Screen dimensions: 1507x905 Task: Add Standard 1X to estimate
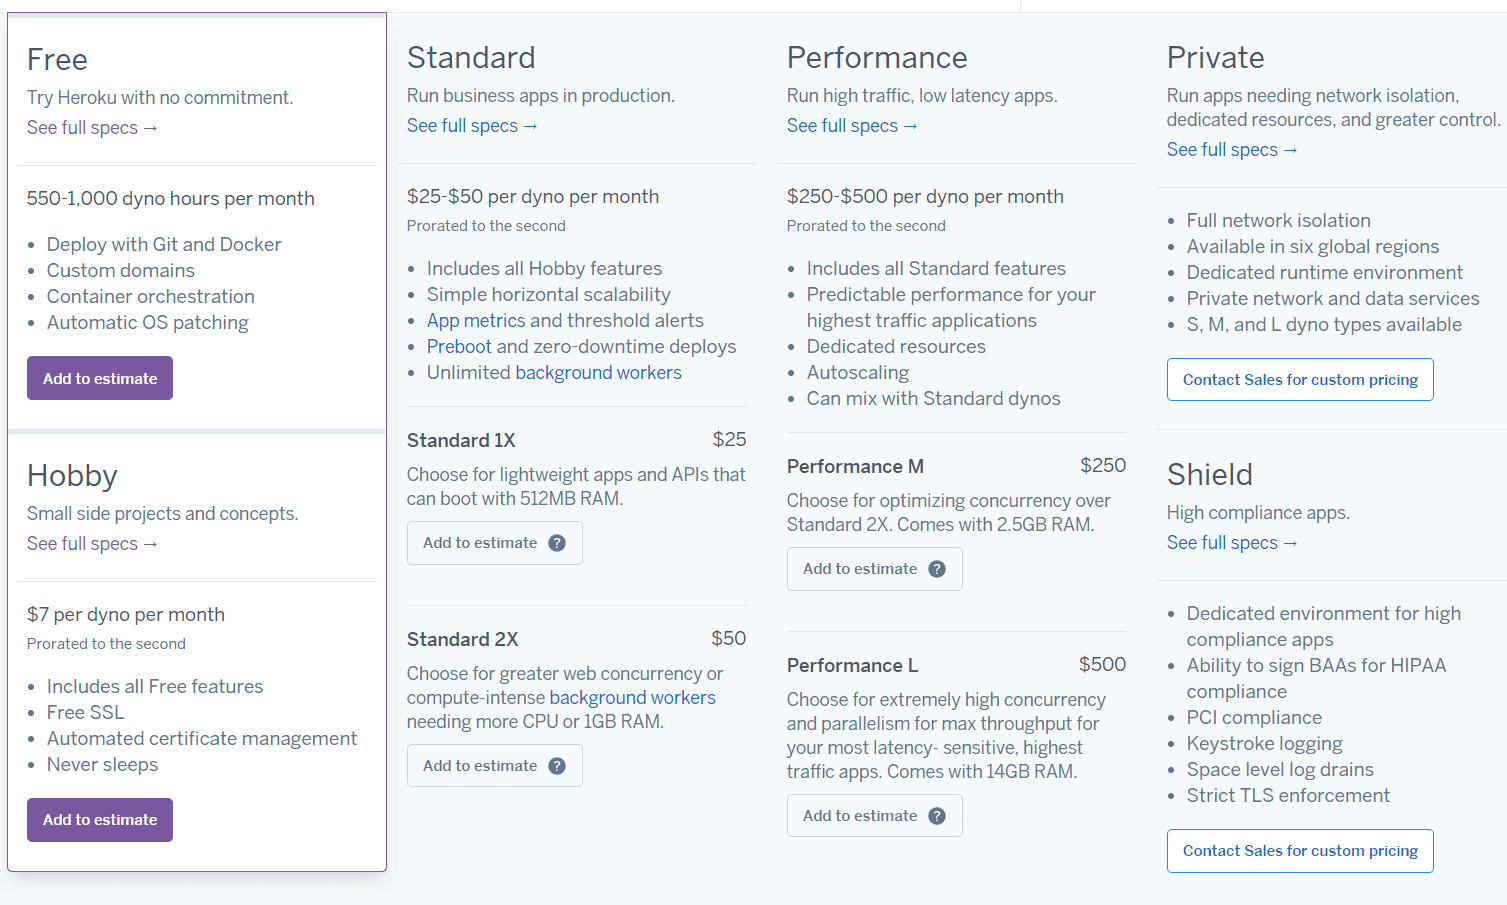point(480,543)
